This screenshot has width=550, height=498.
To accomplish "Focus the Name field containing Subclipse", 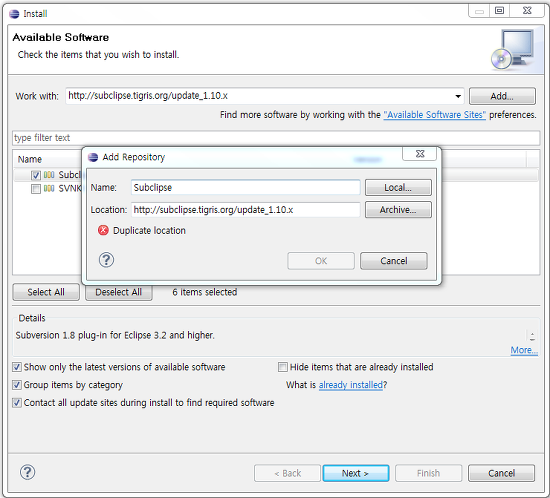I will point(246,188).
